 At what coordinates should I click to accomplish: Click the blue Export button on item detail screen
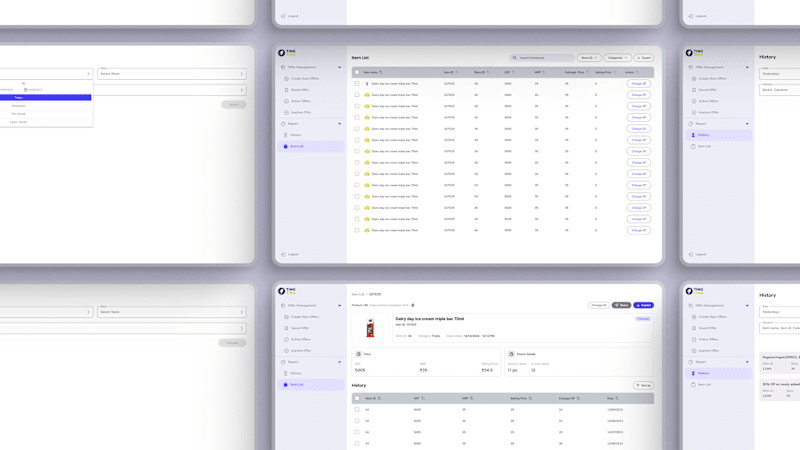643,305
